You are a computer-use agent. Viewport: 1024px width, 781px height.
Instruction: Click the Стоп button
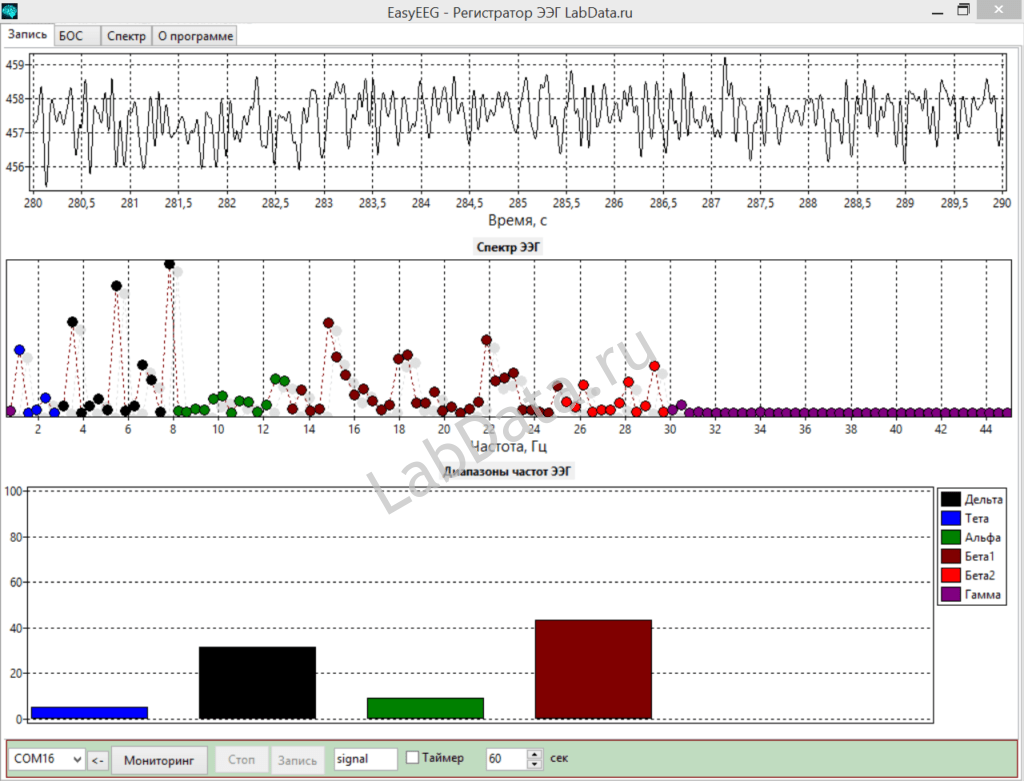242,760
